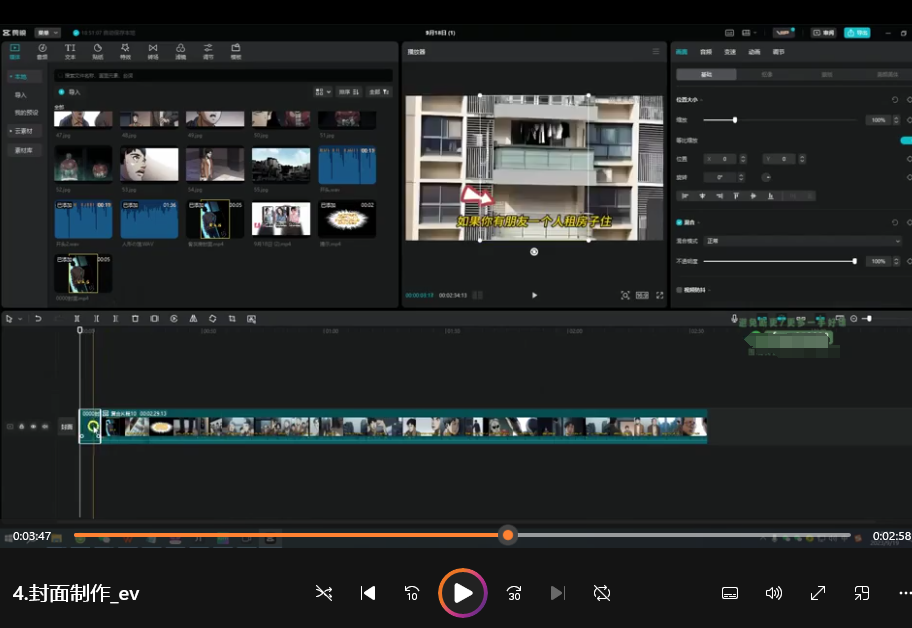
Task: Click the trash Delete icon in timeline toolbar
Action: pyautogui.click(x=135, y=319)
